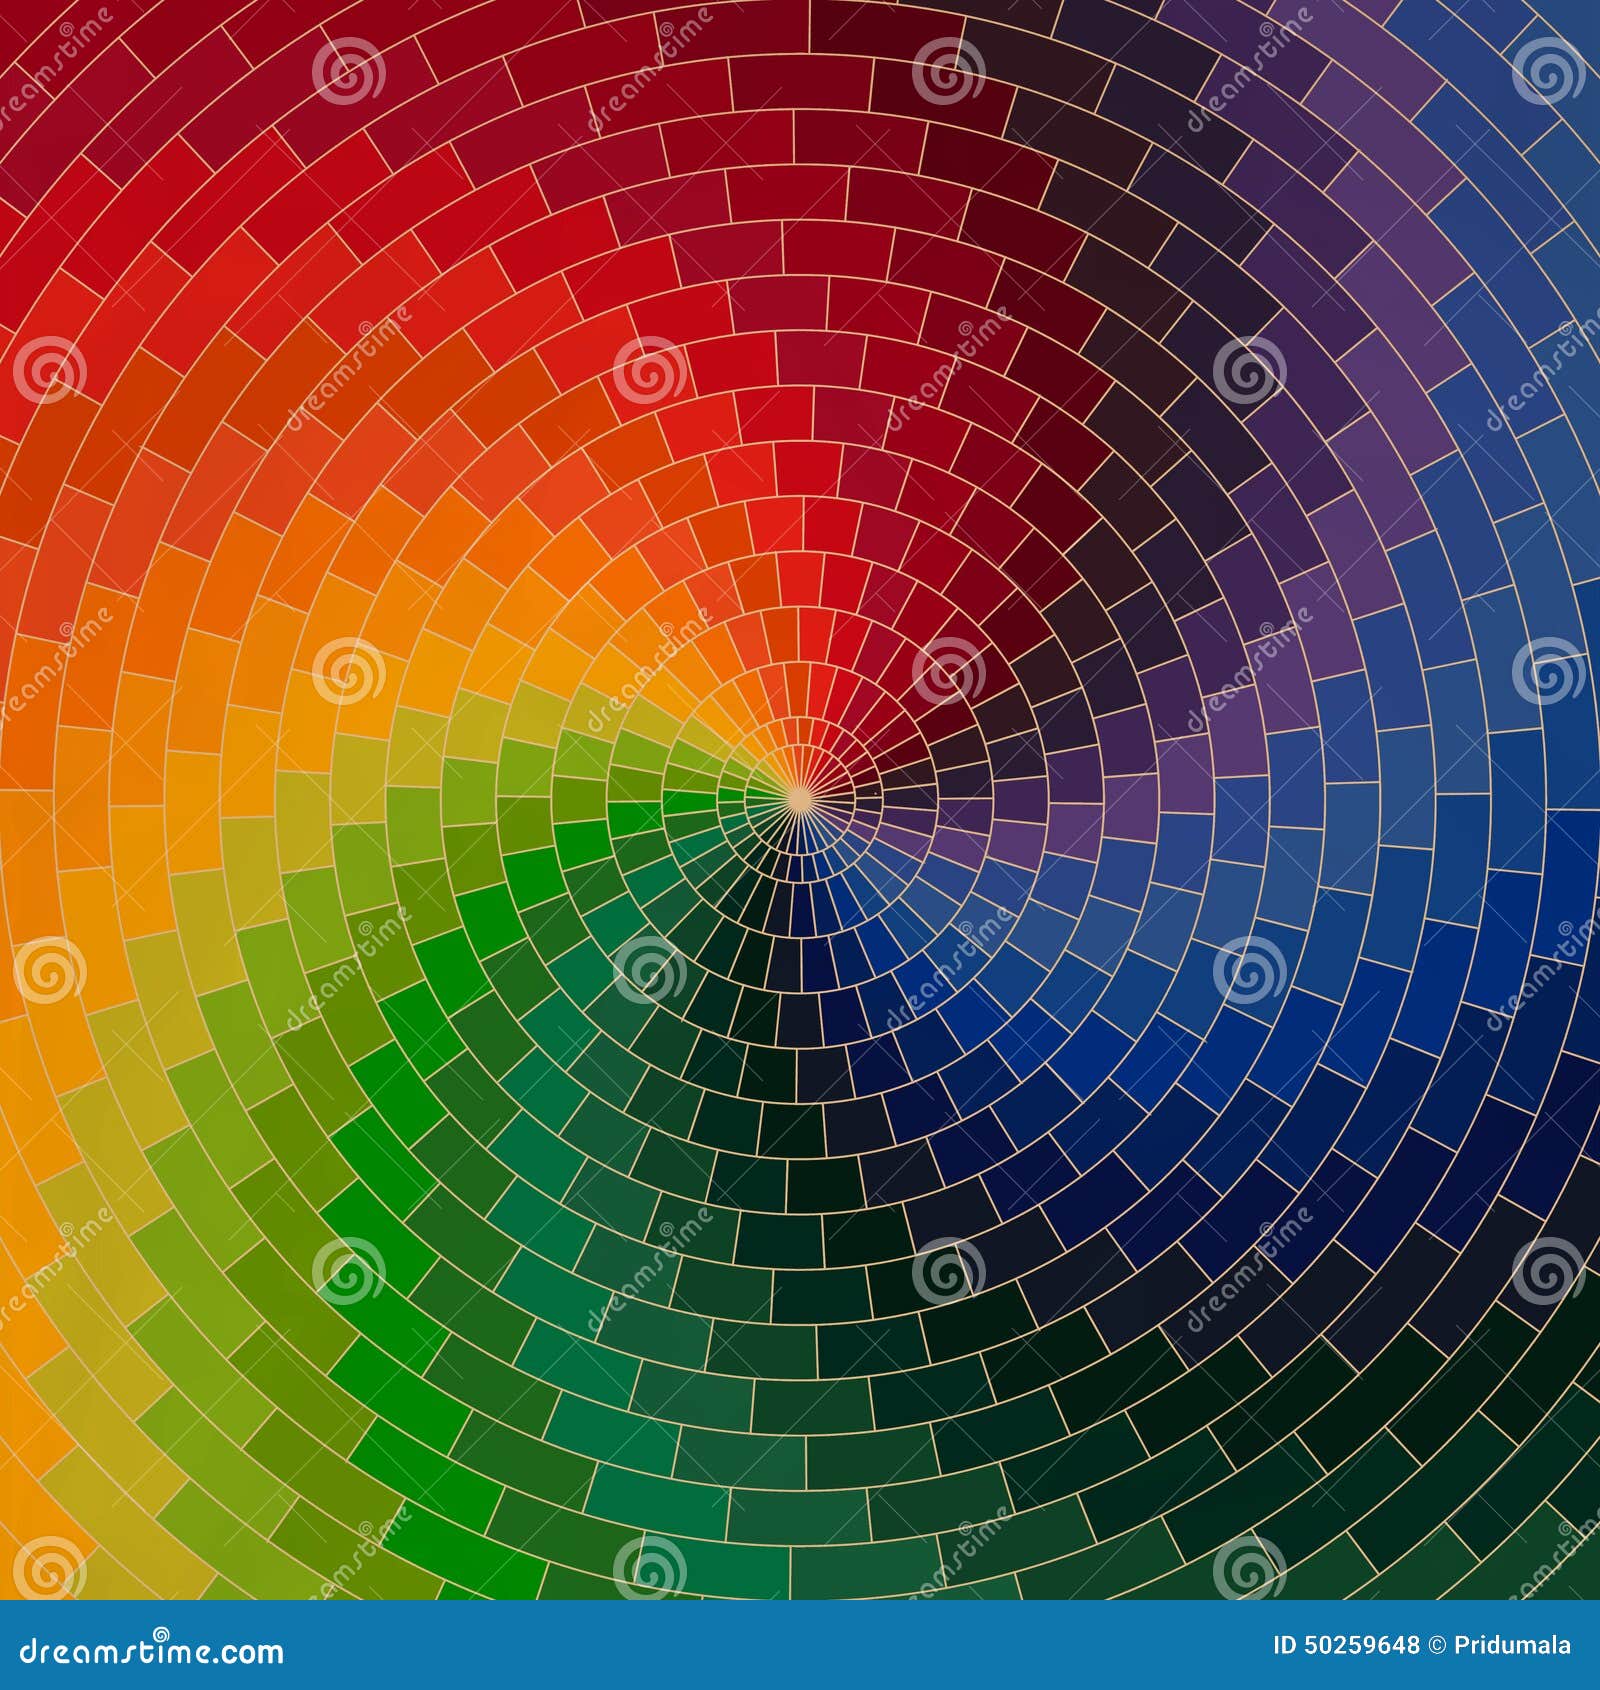
Task: Click the dreamstime spiral logo in top-left corner
Action: 68,28
